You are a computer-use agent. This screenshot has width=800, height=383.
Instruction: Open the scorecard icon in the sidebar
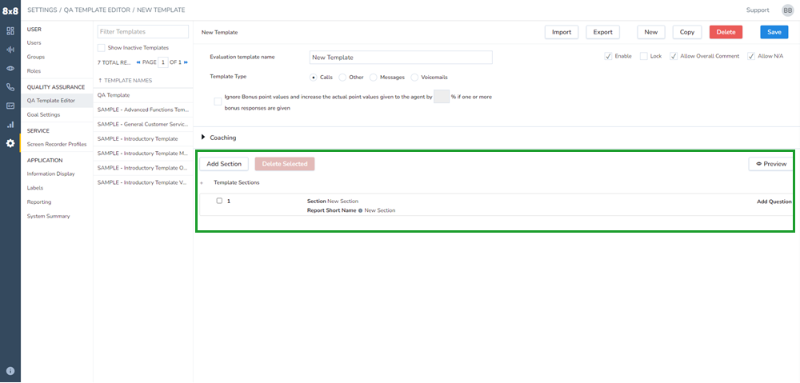[10, 106]
